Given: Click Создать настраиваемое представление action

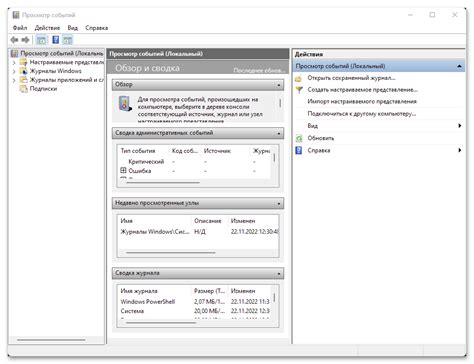Looking at the screenshot, I should 362,90.
